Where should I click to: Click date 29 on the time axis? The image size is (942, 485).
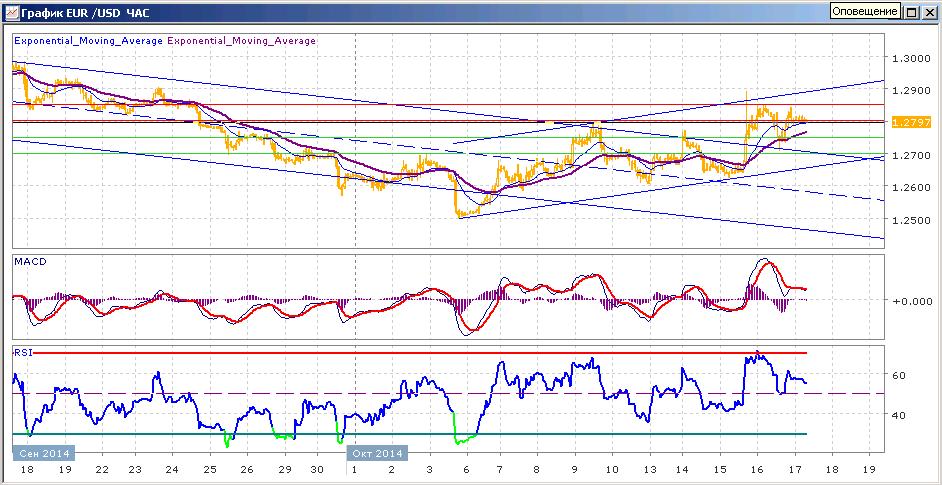tap(285, 469)
